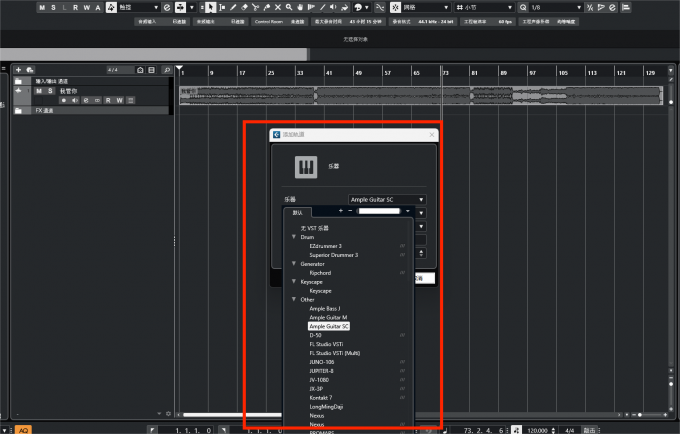Image resolution: width=680 pixels, height=434 pixels.
Task: Open the Find Tracks search icon
Action: point(167,70)
